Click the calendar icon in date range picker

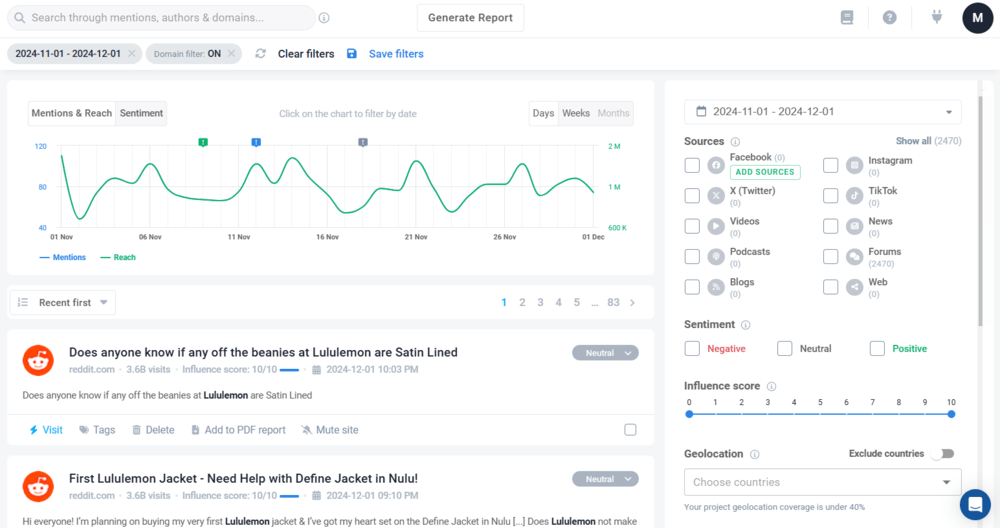pos(701,112)
